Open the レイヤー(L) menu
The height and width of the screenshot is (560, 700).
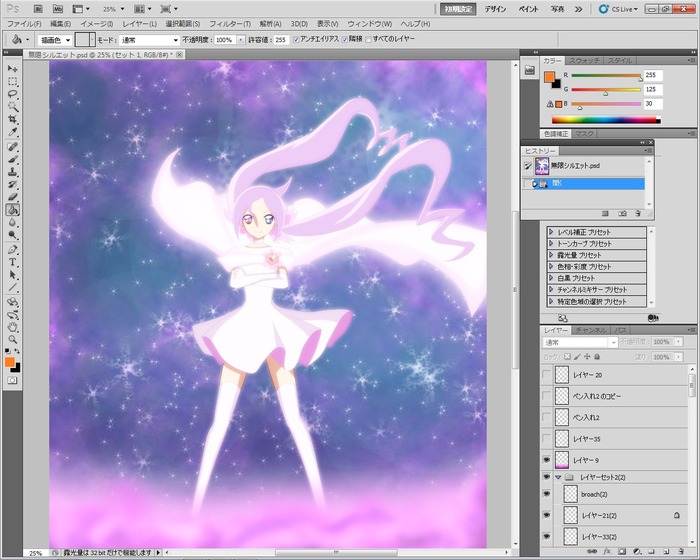click(139, 24)
